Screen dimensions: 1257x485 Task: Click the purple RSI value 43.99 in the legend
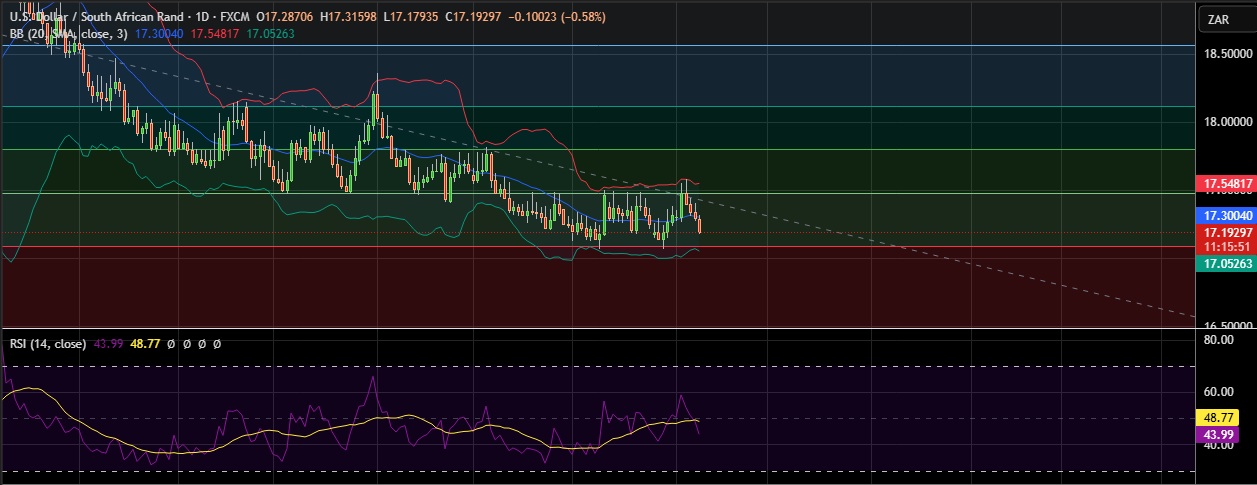click(x=107, y=343)
